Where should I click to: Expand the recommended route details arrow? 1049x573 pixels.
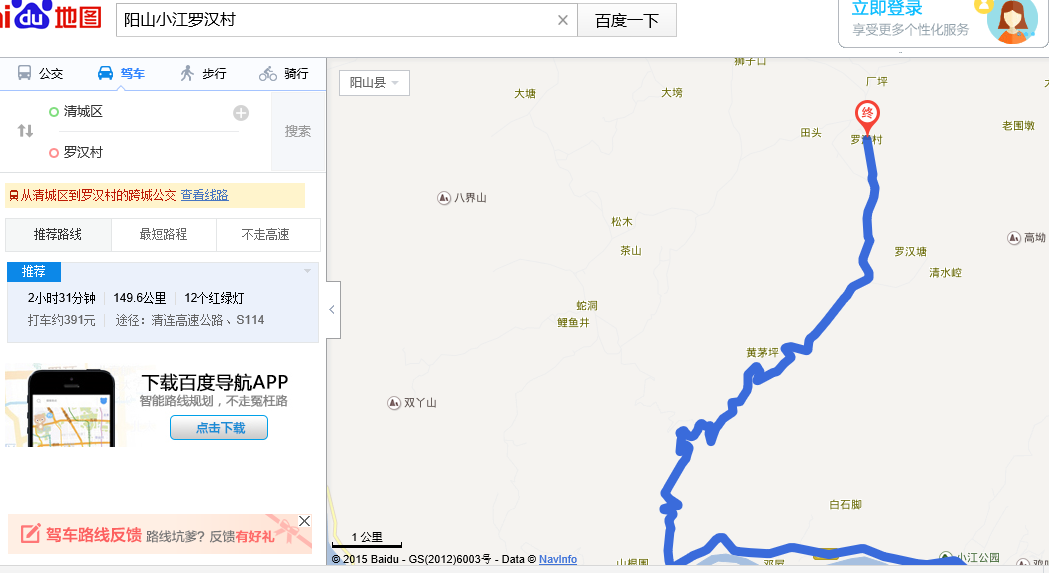coord(307,271)
